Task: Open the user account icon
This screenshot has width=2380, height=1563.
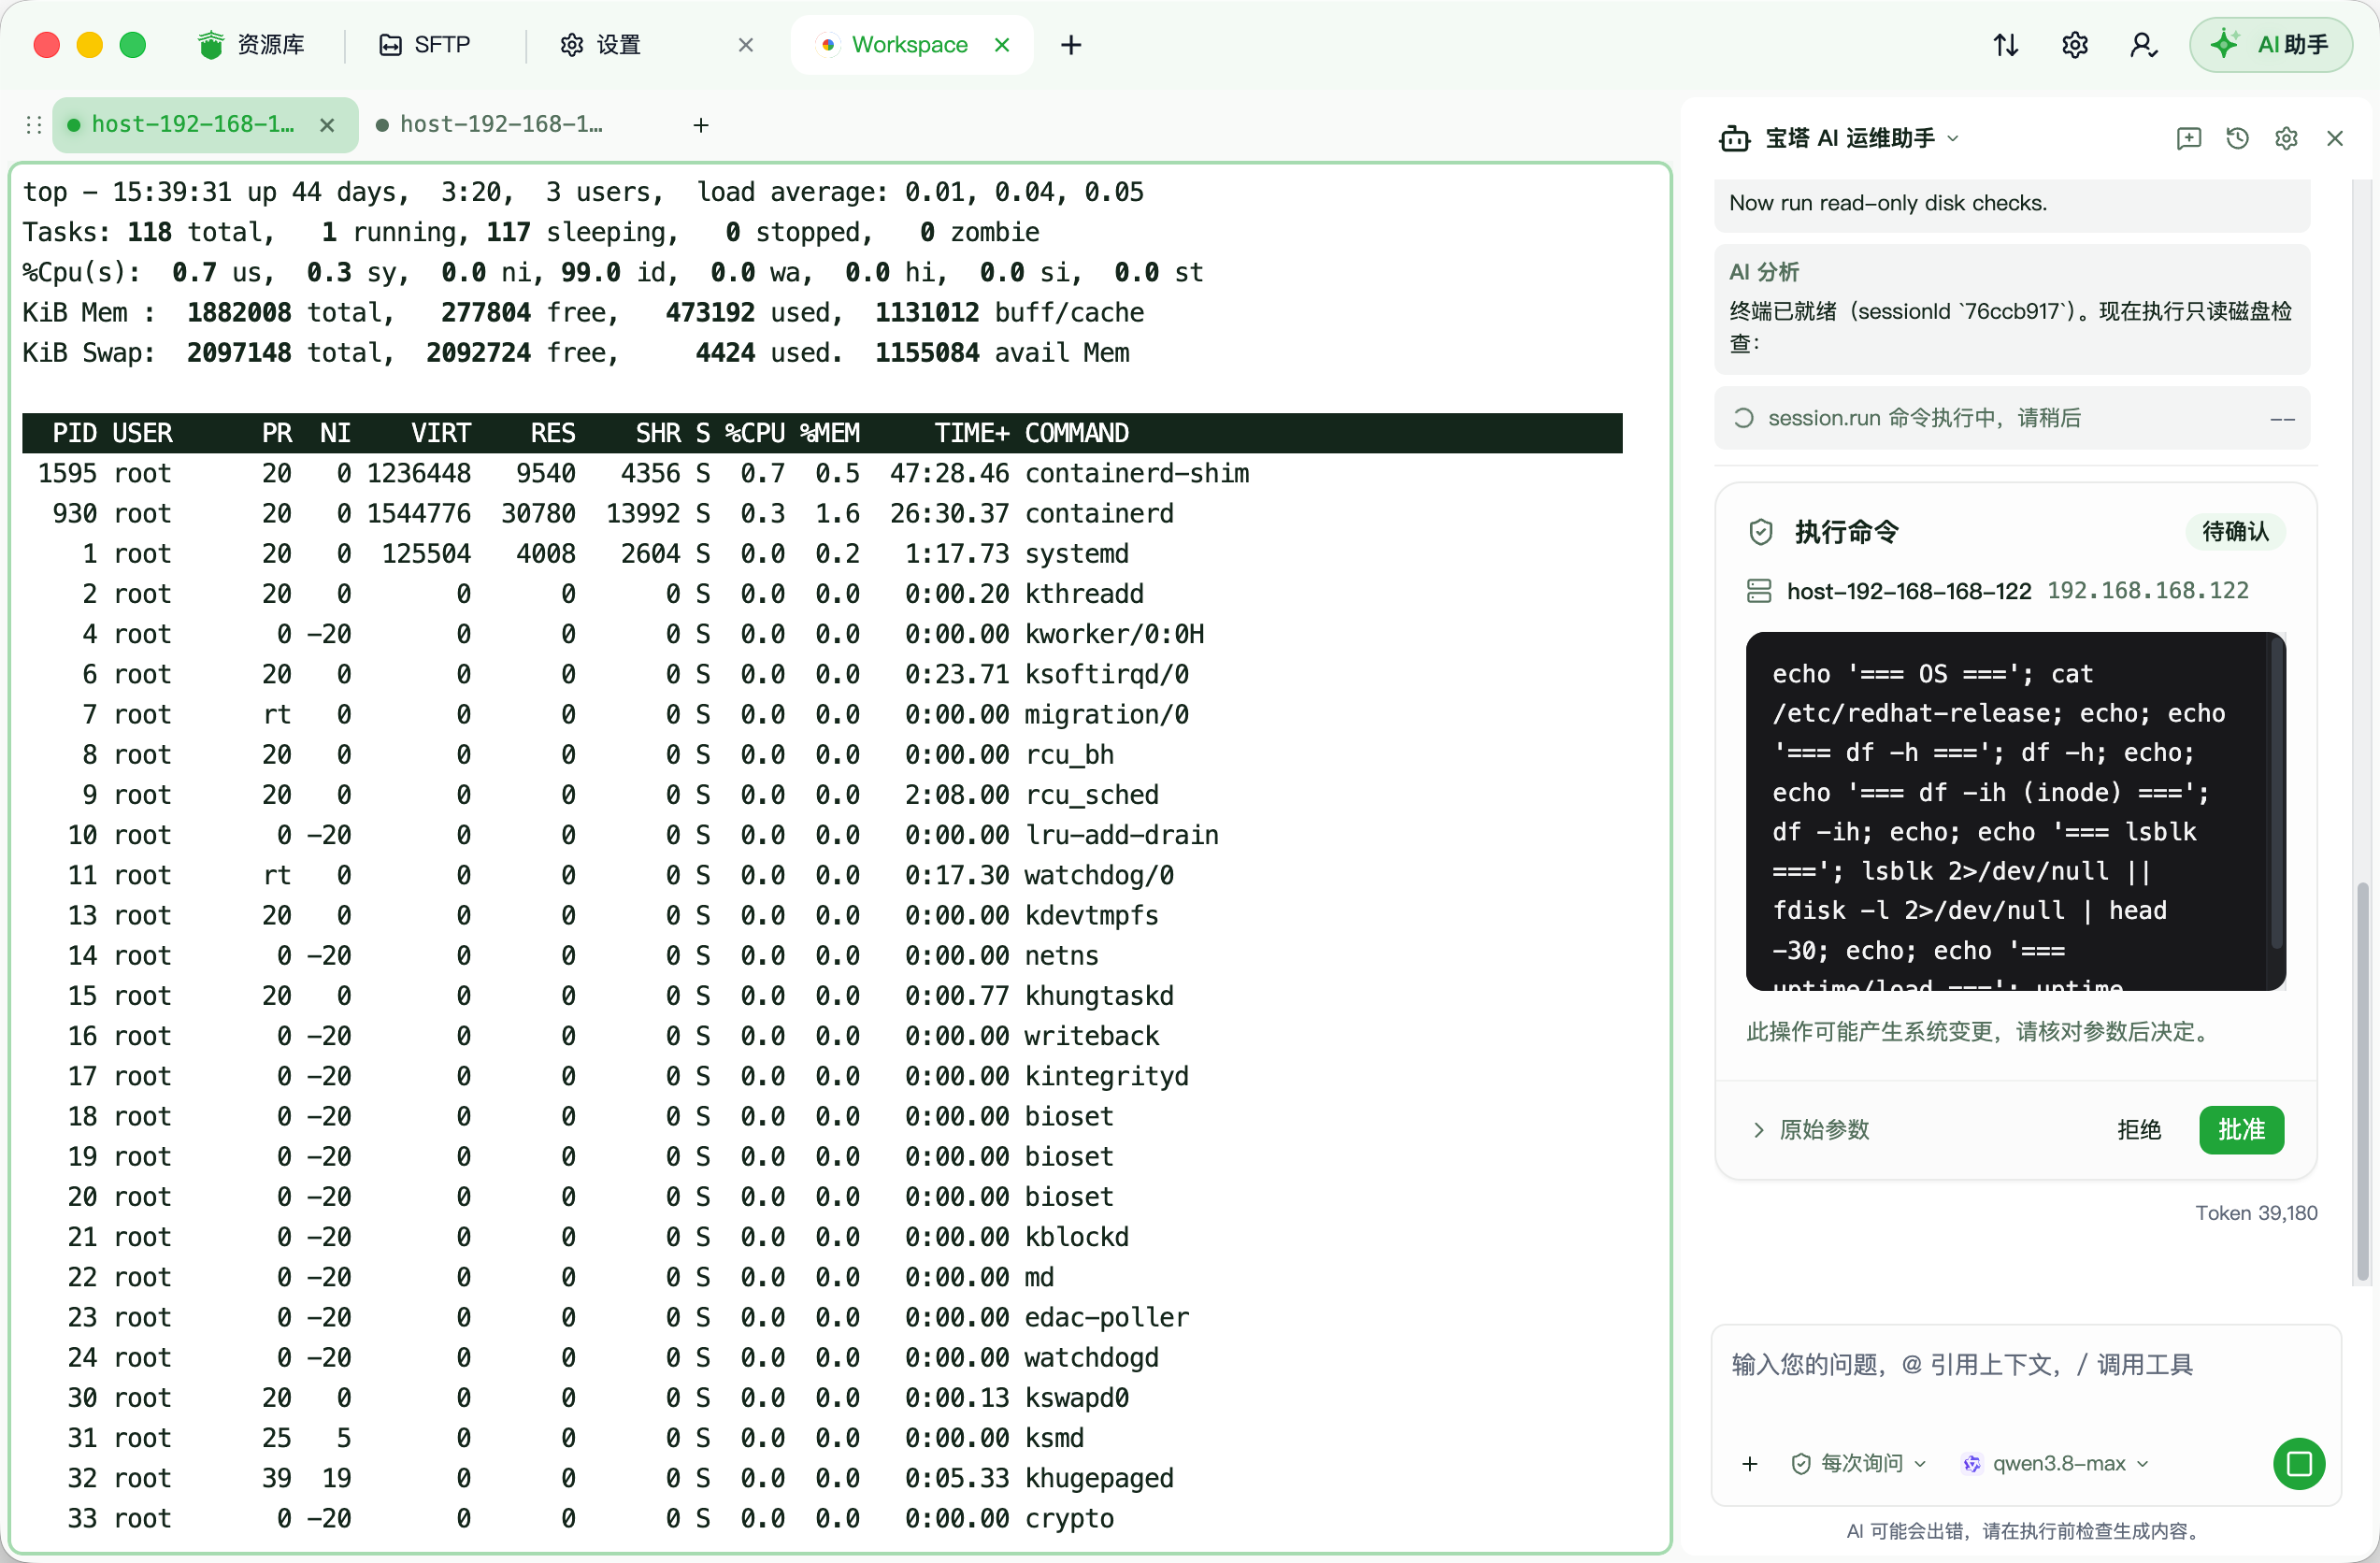Action: [2143, 45]
